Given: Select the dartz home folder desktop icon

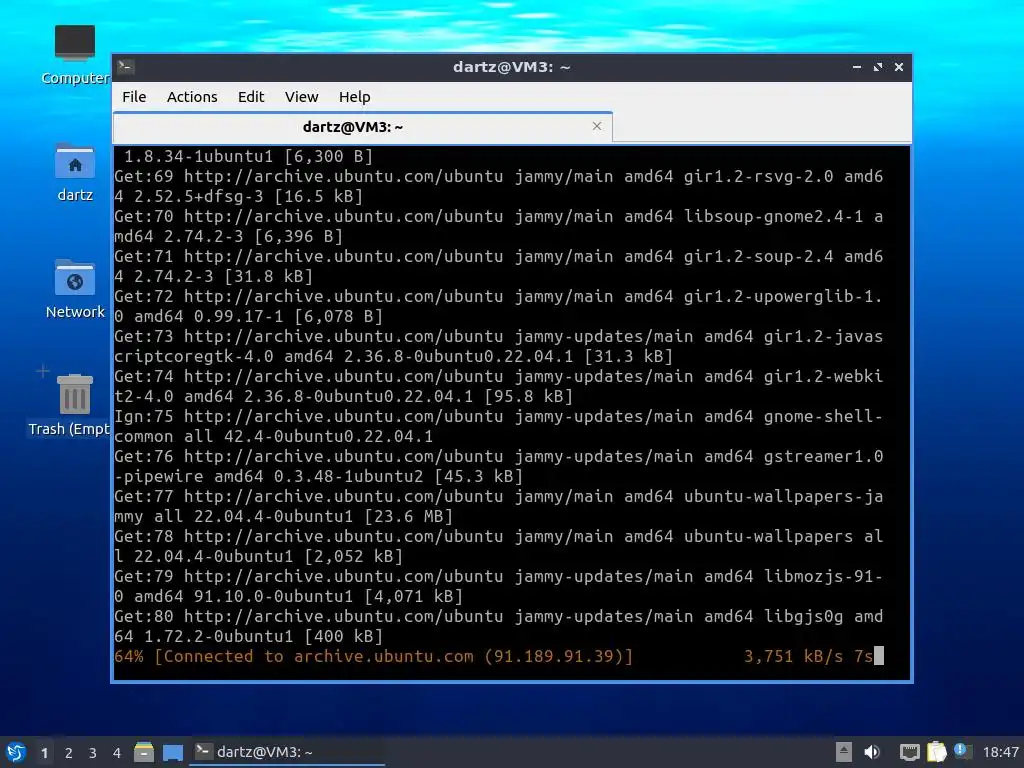Looking at the screenshot, I should tap(75, 172).
